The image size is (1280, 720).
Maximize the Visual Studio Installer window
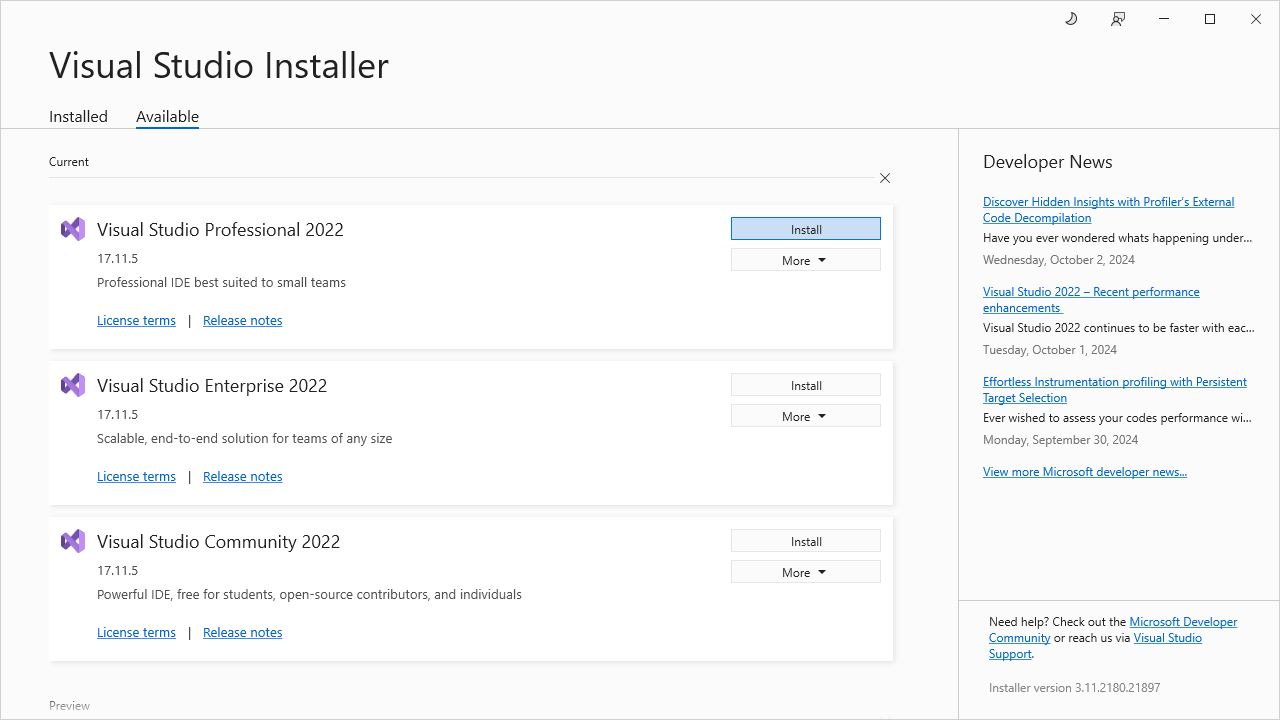1210,19
